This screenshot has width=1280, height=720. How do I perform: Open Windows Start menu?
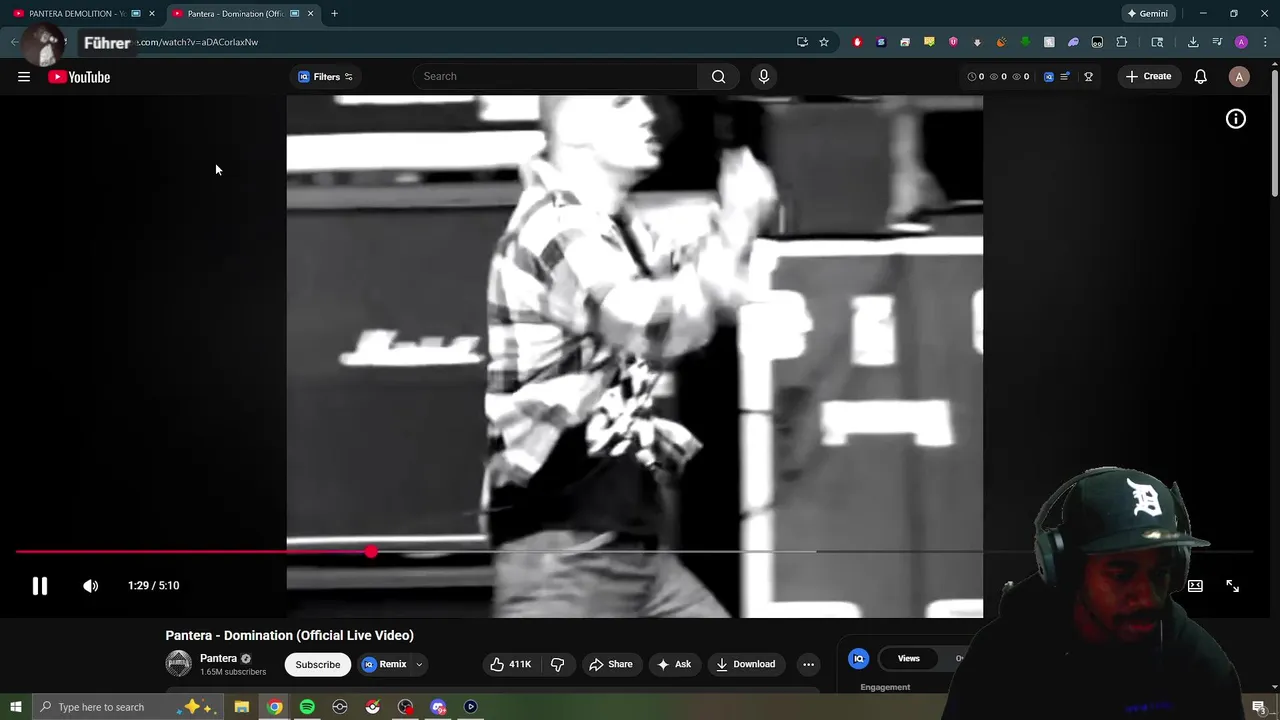point(15,707)
